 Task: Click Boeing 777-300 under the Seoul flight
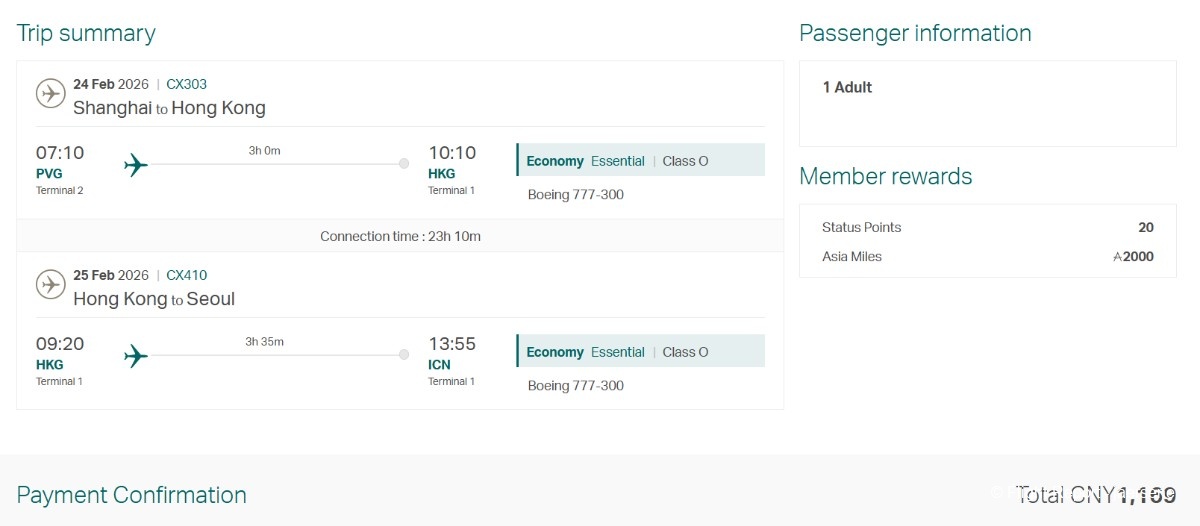tap(576, 385)
